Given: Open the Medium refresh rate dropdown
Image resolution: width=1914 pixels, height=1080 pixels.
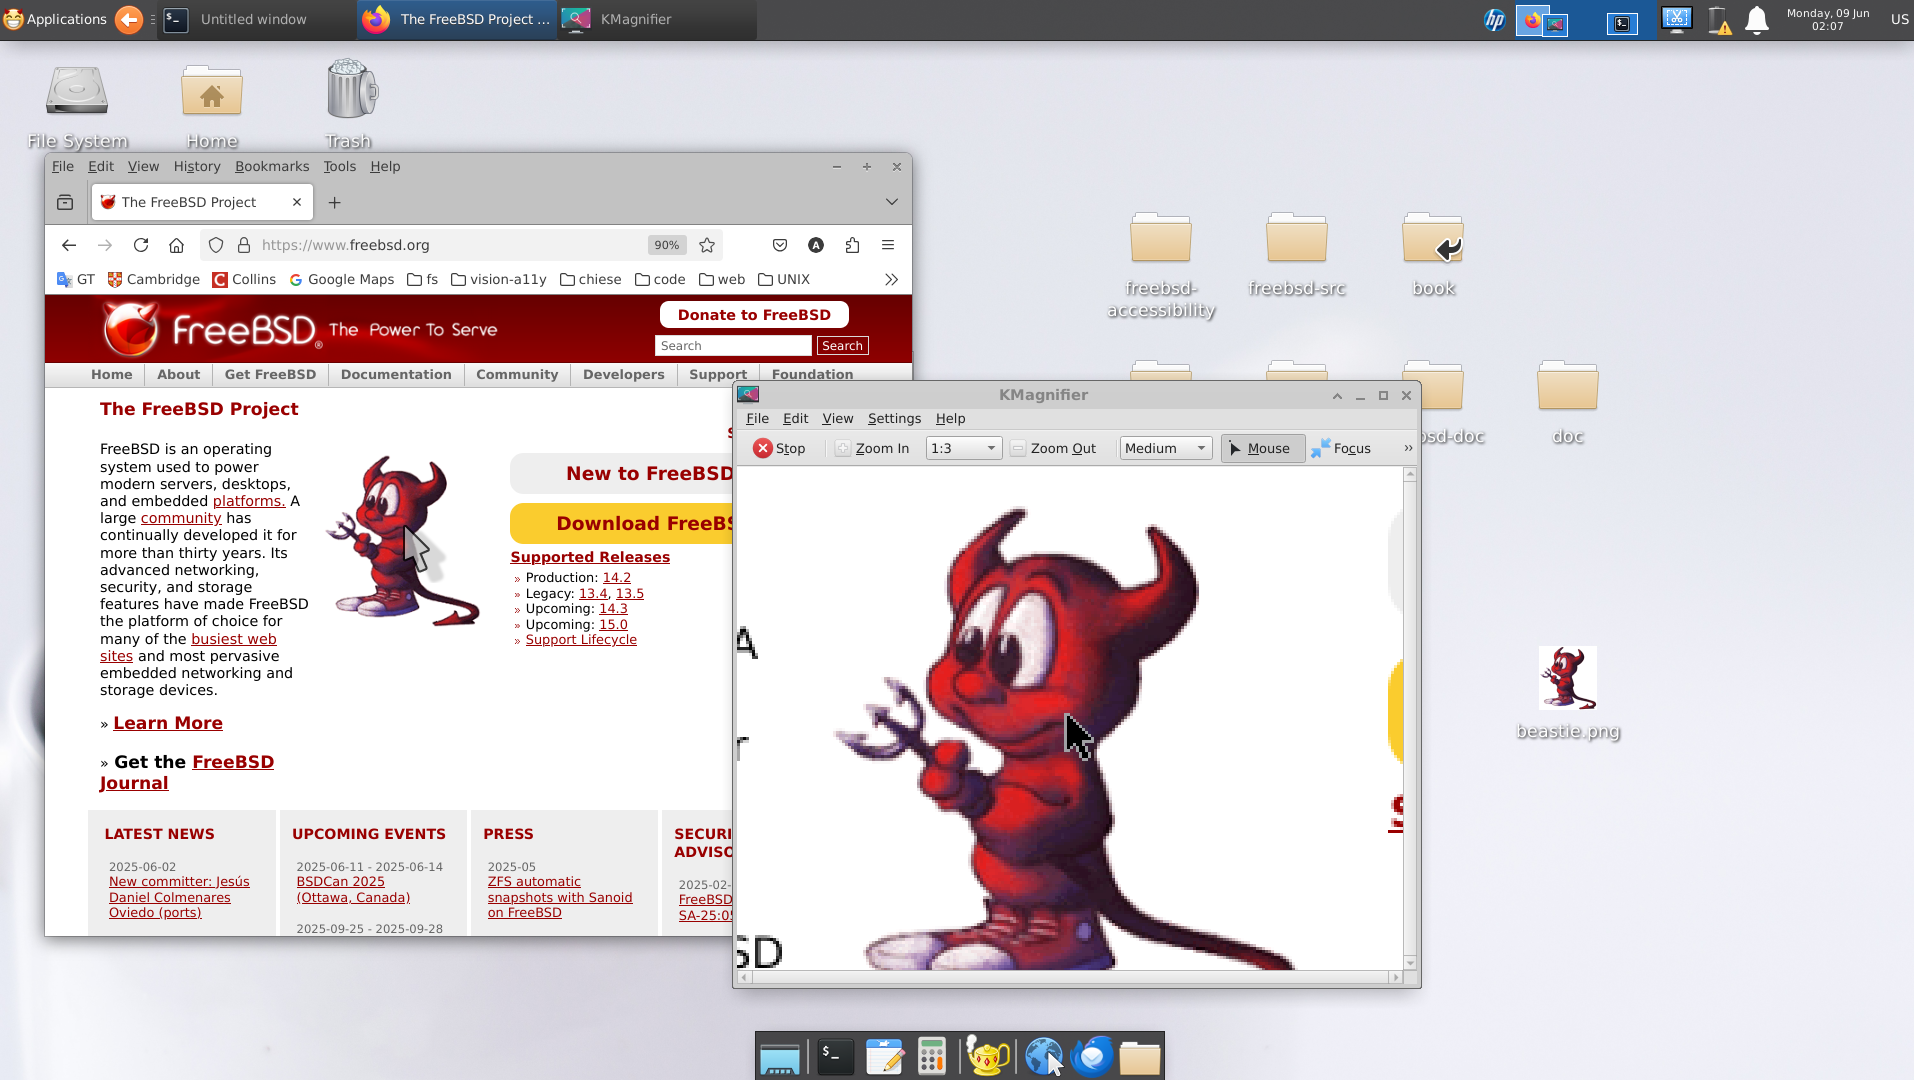Looking at the screenshot, I should coord(1166,448).
